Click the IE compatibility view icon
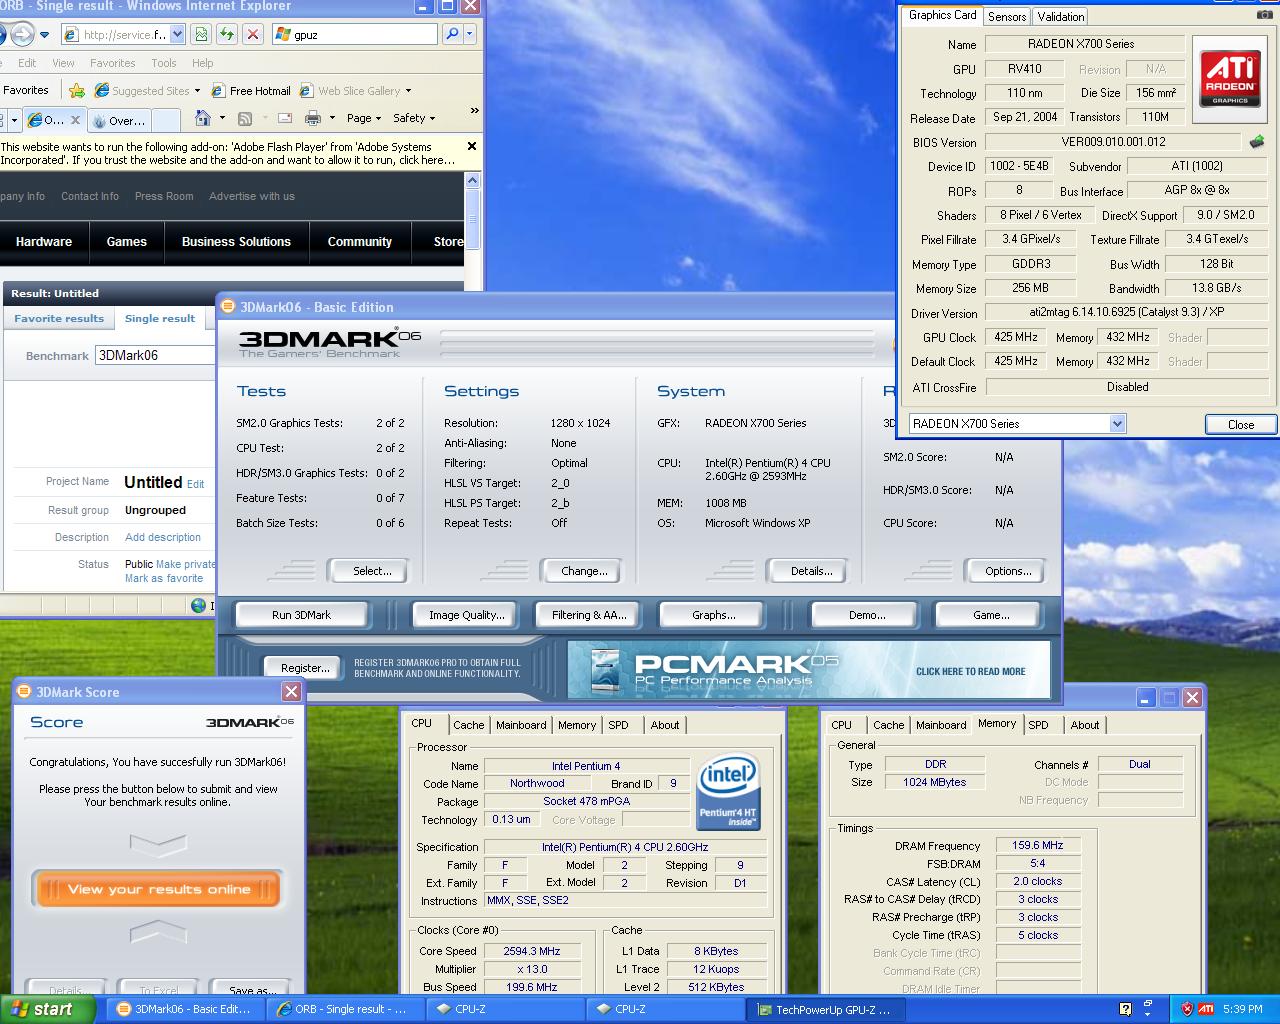Viewport: 1280px width, 1024px height. [x=201, y=34]
